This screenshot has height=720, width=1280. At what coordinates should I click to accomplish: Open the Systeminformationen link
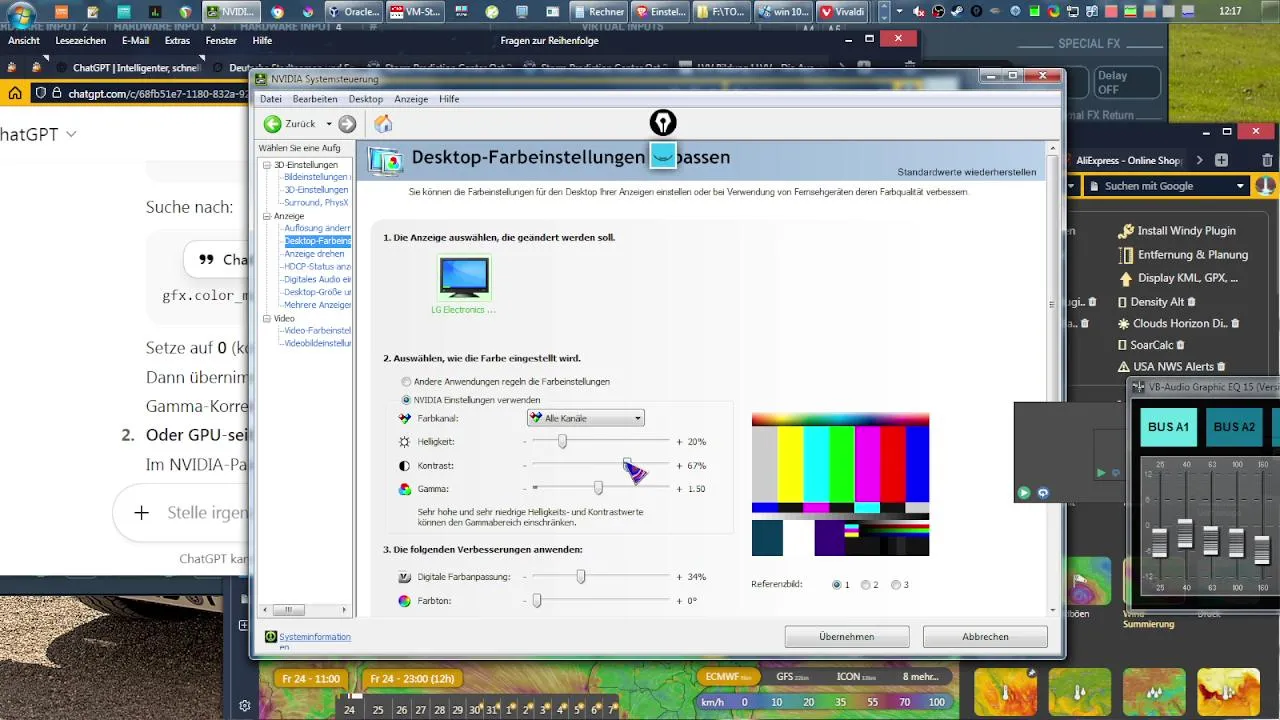(314, 637)
